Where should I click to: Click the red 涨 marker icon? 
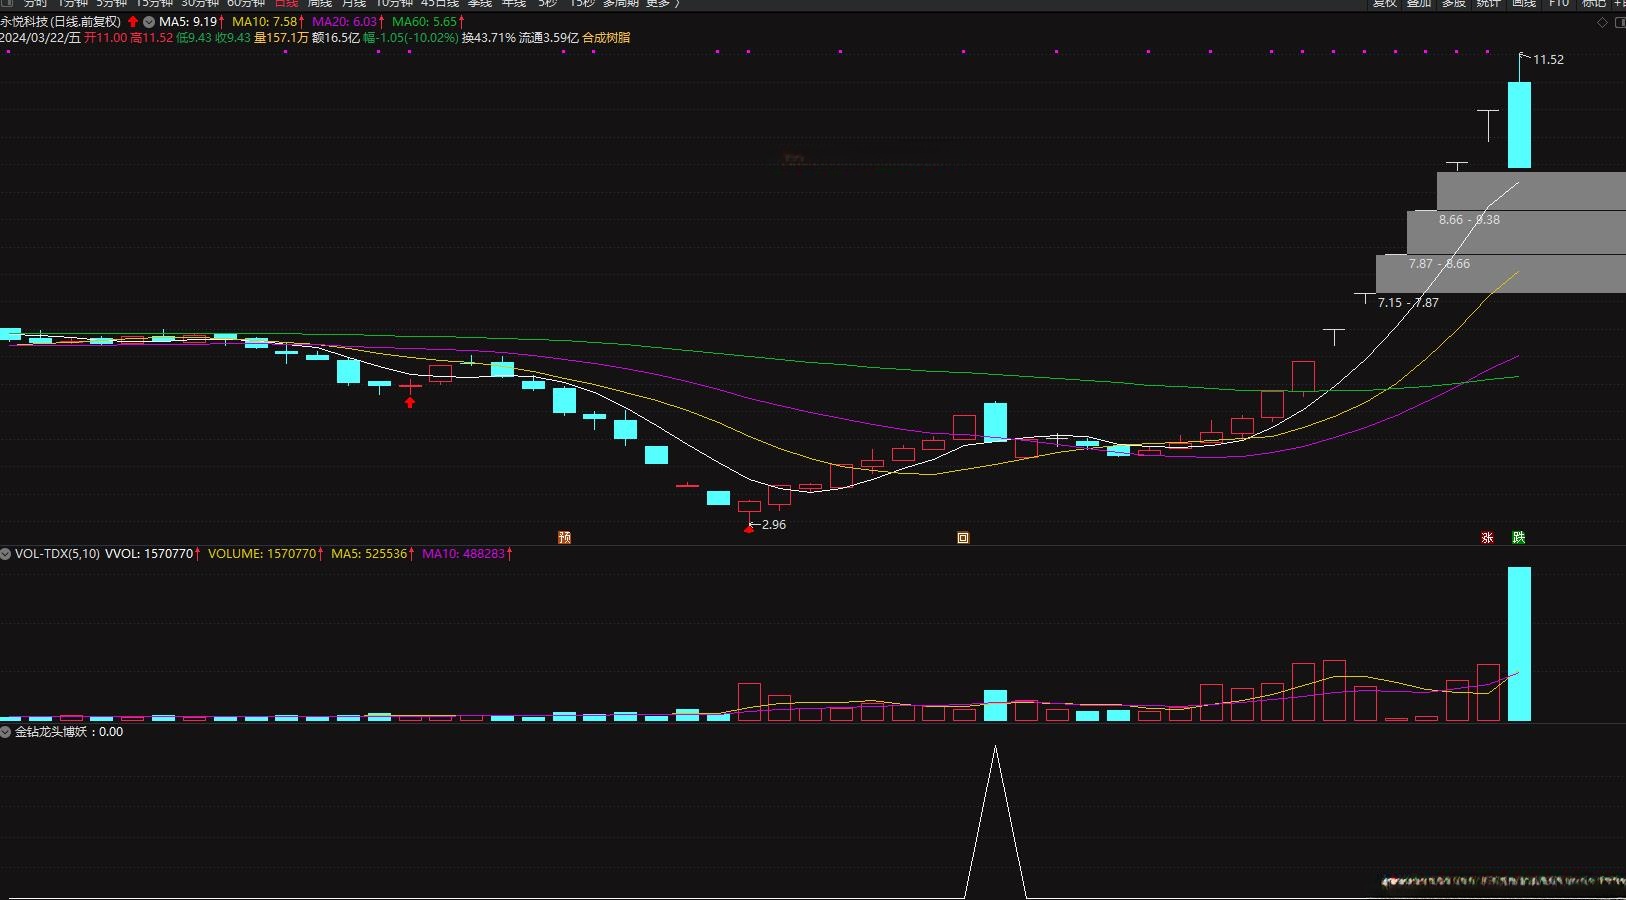pos(1487,538)
